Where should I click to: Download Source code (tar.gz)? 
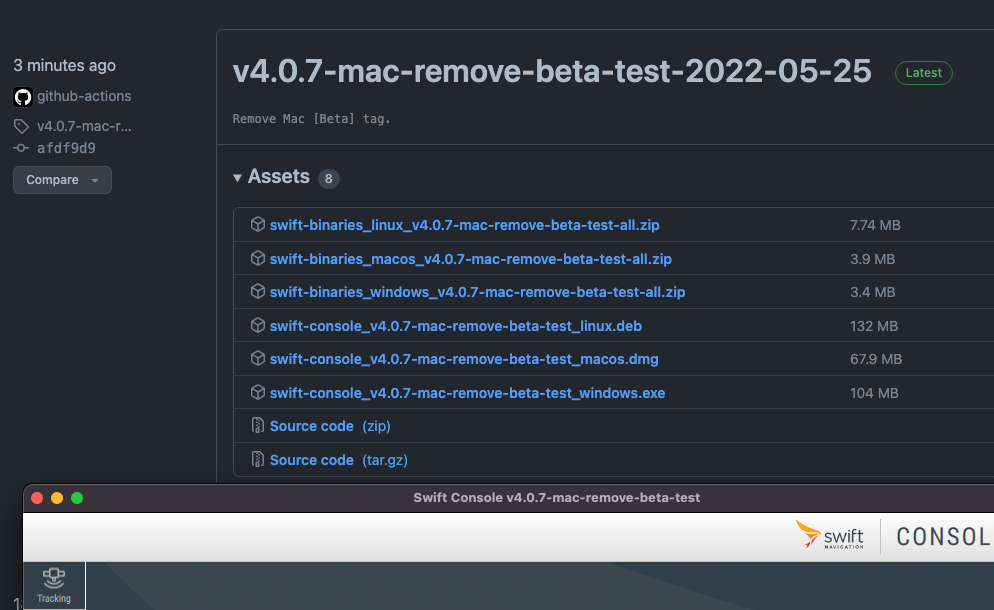click(x=339, y=460)
